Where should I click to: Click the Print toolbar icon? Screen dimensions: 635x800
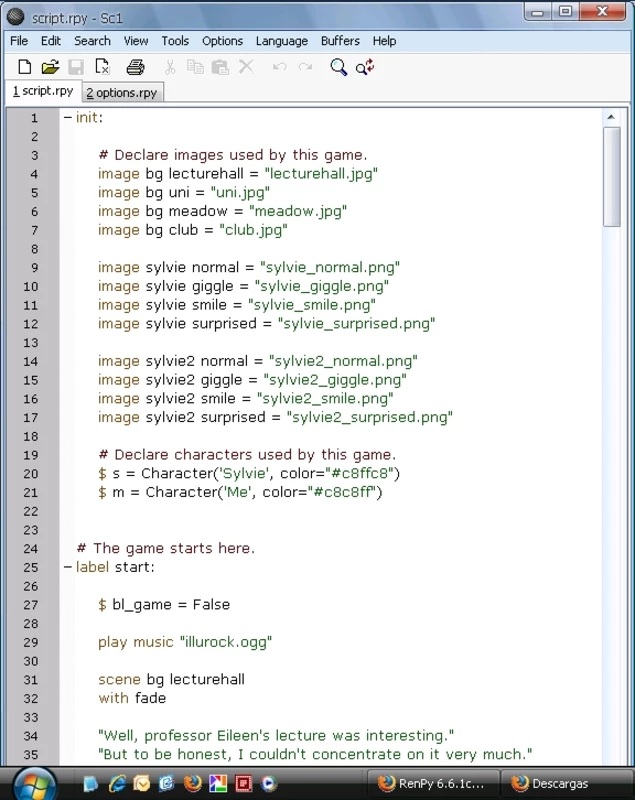[136, 67]
